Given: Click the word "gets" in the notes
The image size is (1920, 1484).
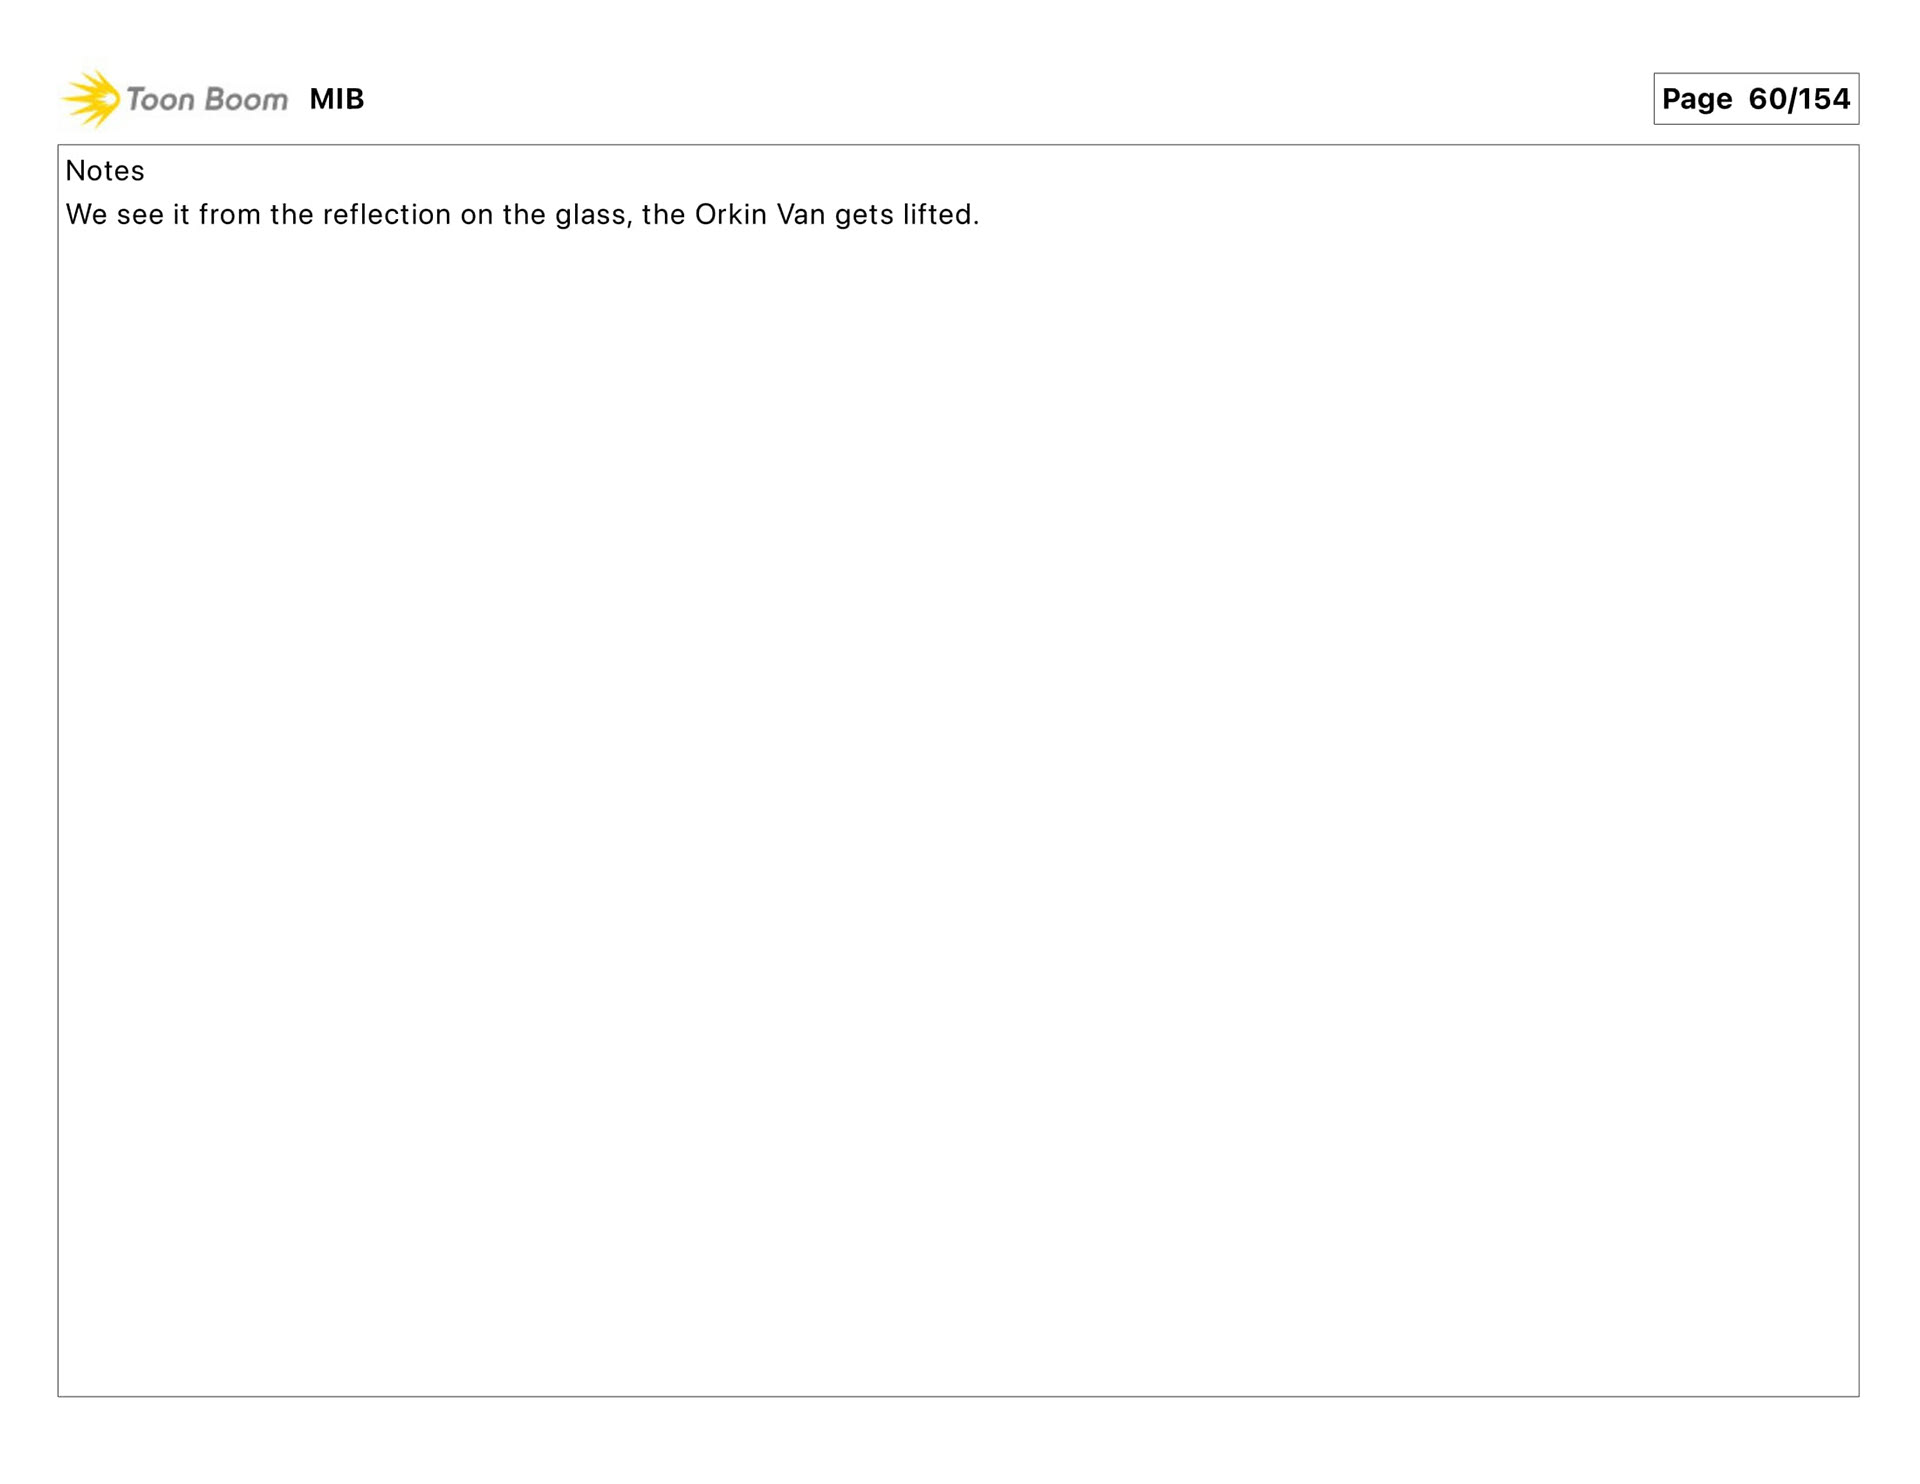Looking at the screenshot, I should tap(864, 217).
